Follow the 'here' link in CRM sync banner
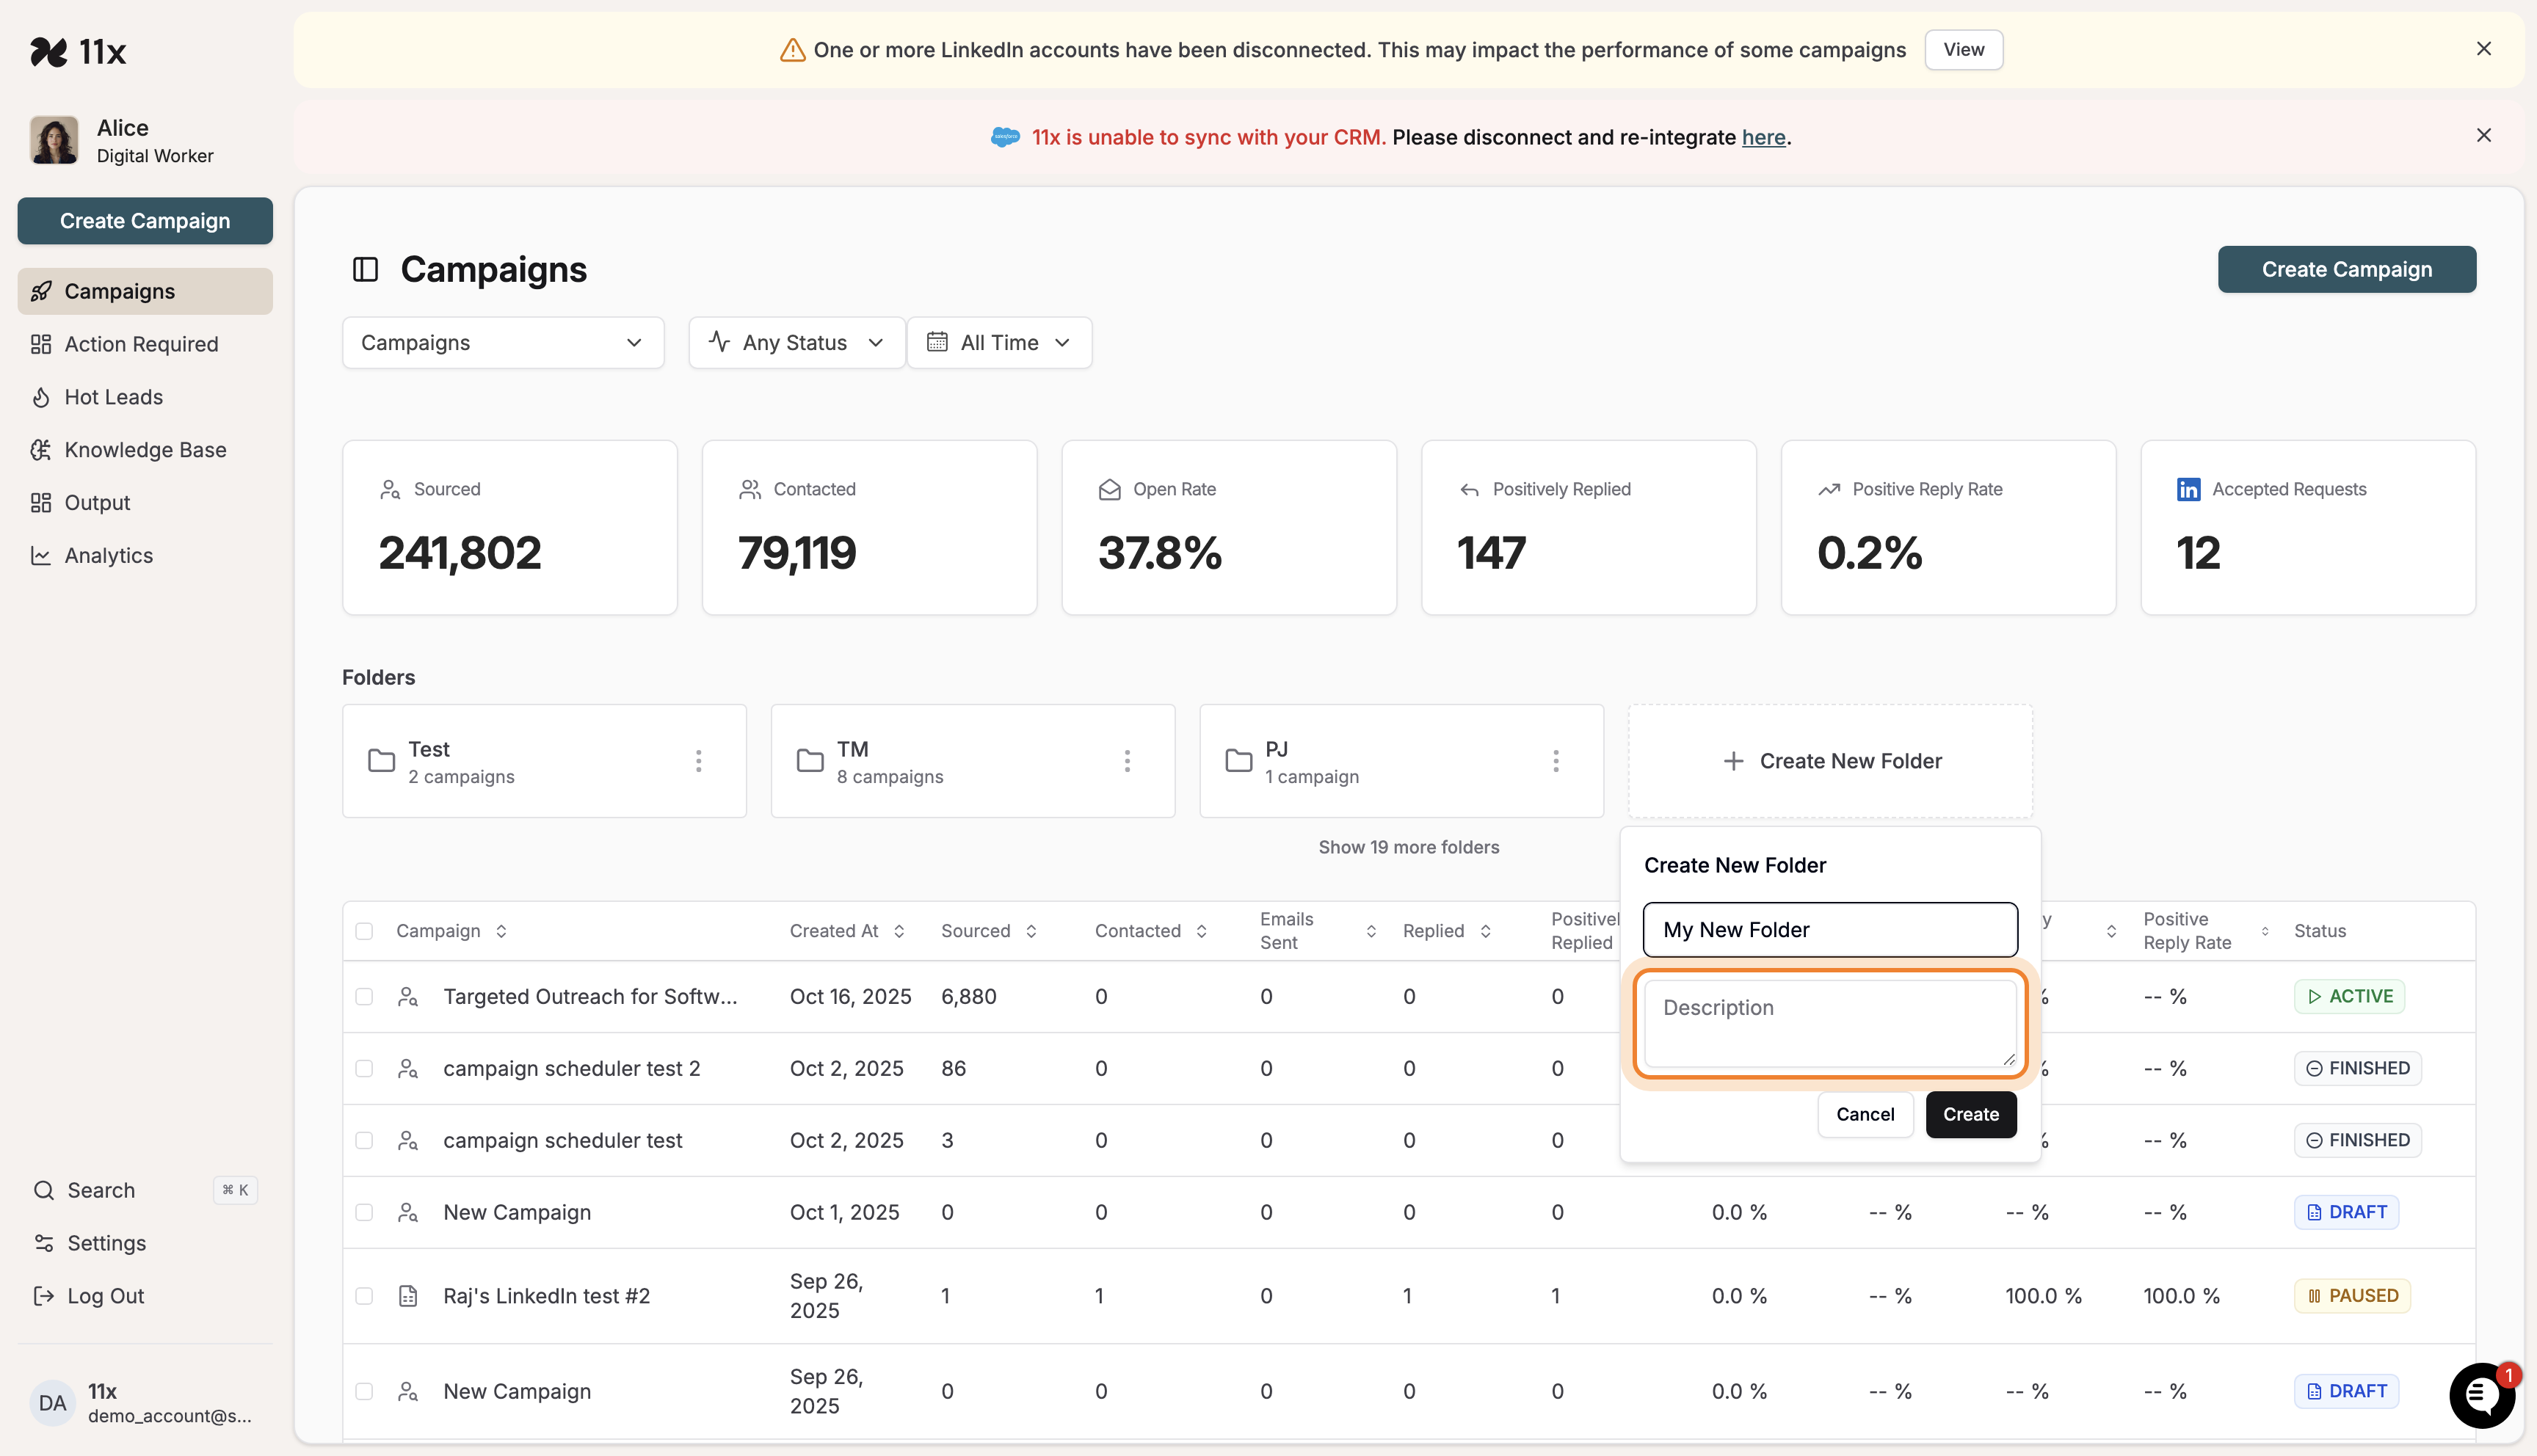This screenshot has height=1456, width=2537. tap(1763, 137)
